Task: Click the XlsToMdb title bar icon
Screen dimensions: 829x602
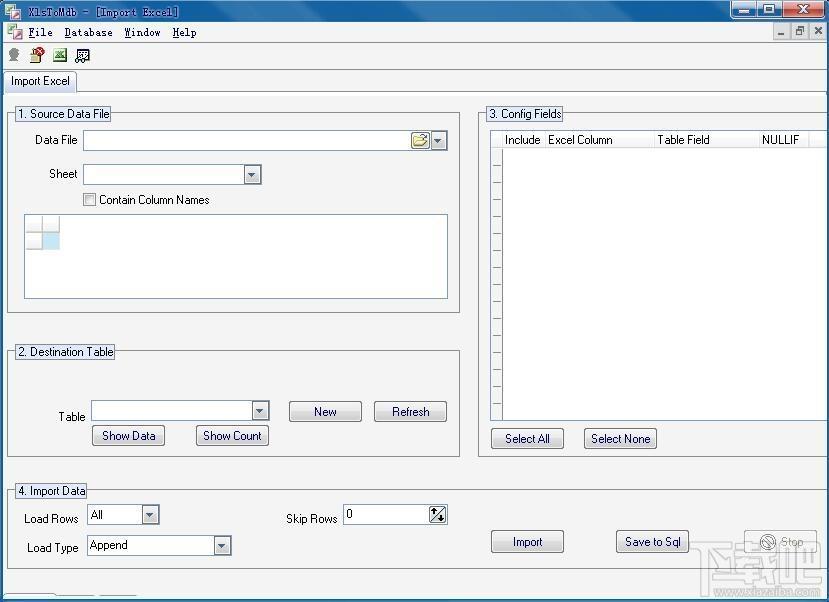Action: (x=13, y=11)
